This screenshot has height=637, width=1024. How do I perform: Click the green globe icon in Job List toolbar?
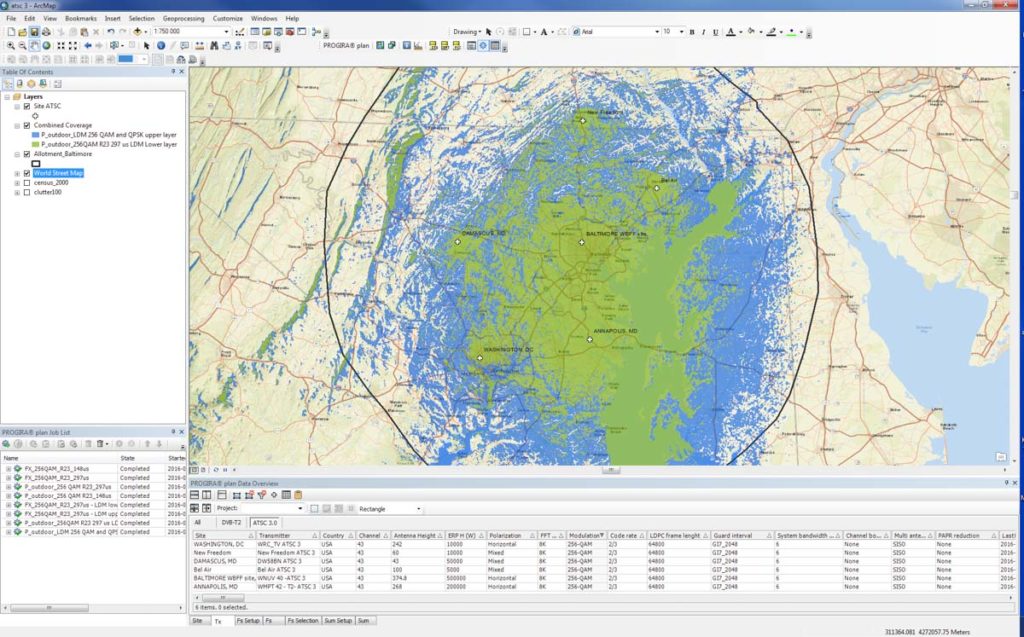(7, 444)
